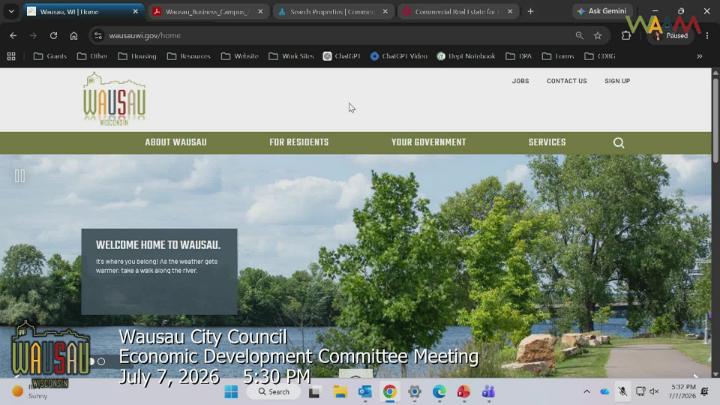The height and width of the screenshot is (405, 720).
Task: Open the DPA bookmark folder
Action: pyautogui.click(x=518, y=56)
